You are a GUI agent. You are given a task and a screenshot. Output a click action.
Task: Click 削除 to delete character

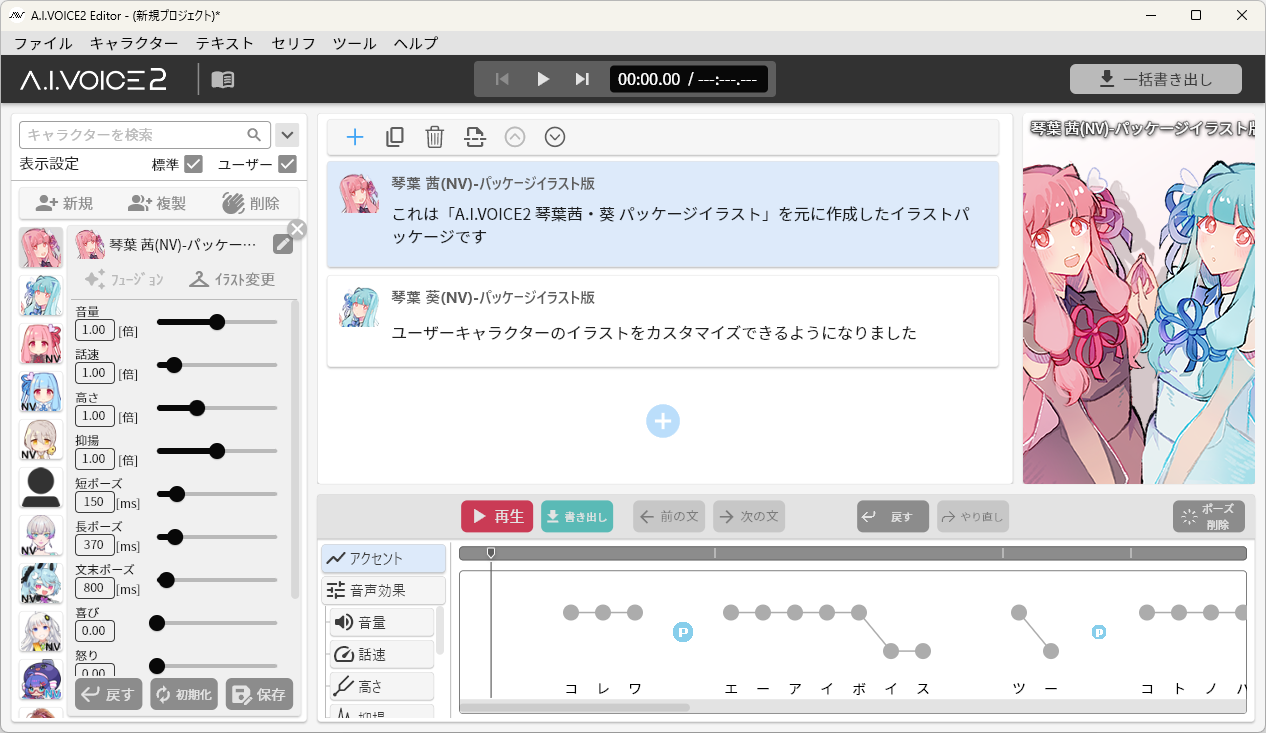click(x=251, y=203)
